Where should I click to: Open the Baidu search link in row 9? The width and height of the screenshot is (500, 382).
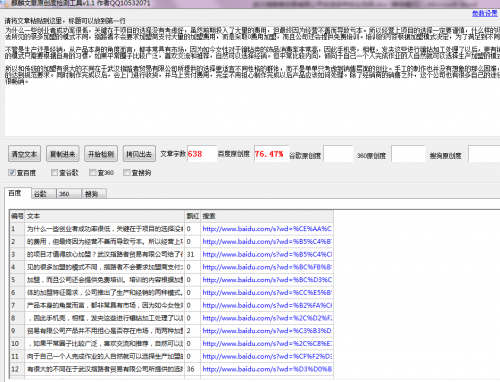tap(267, 331)
